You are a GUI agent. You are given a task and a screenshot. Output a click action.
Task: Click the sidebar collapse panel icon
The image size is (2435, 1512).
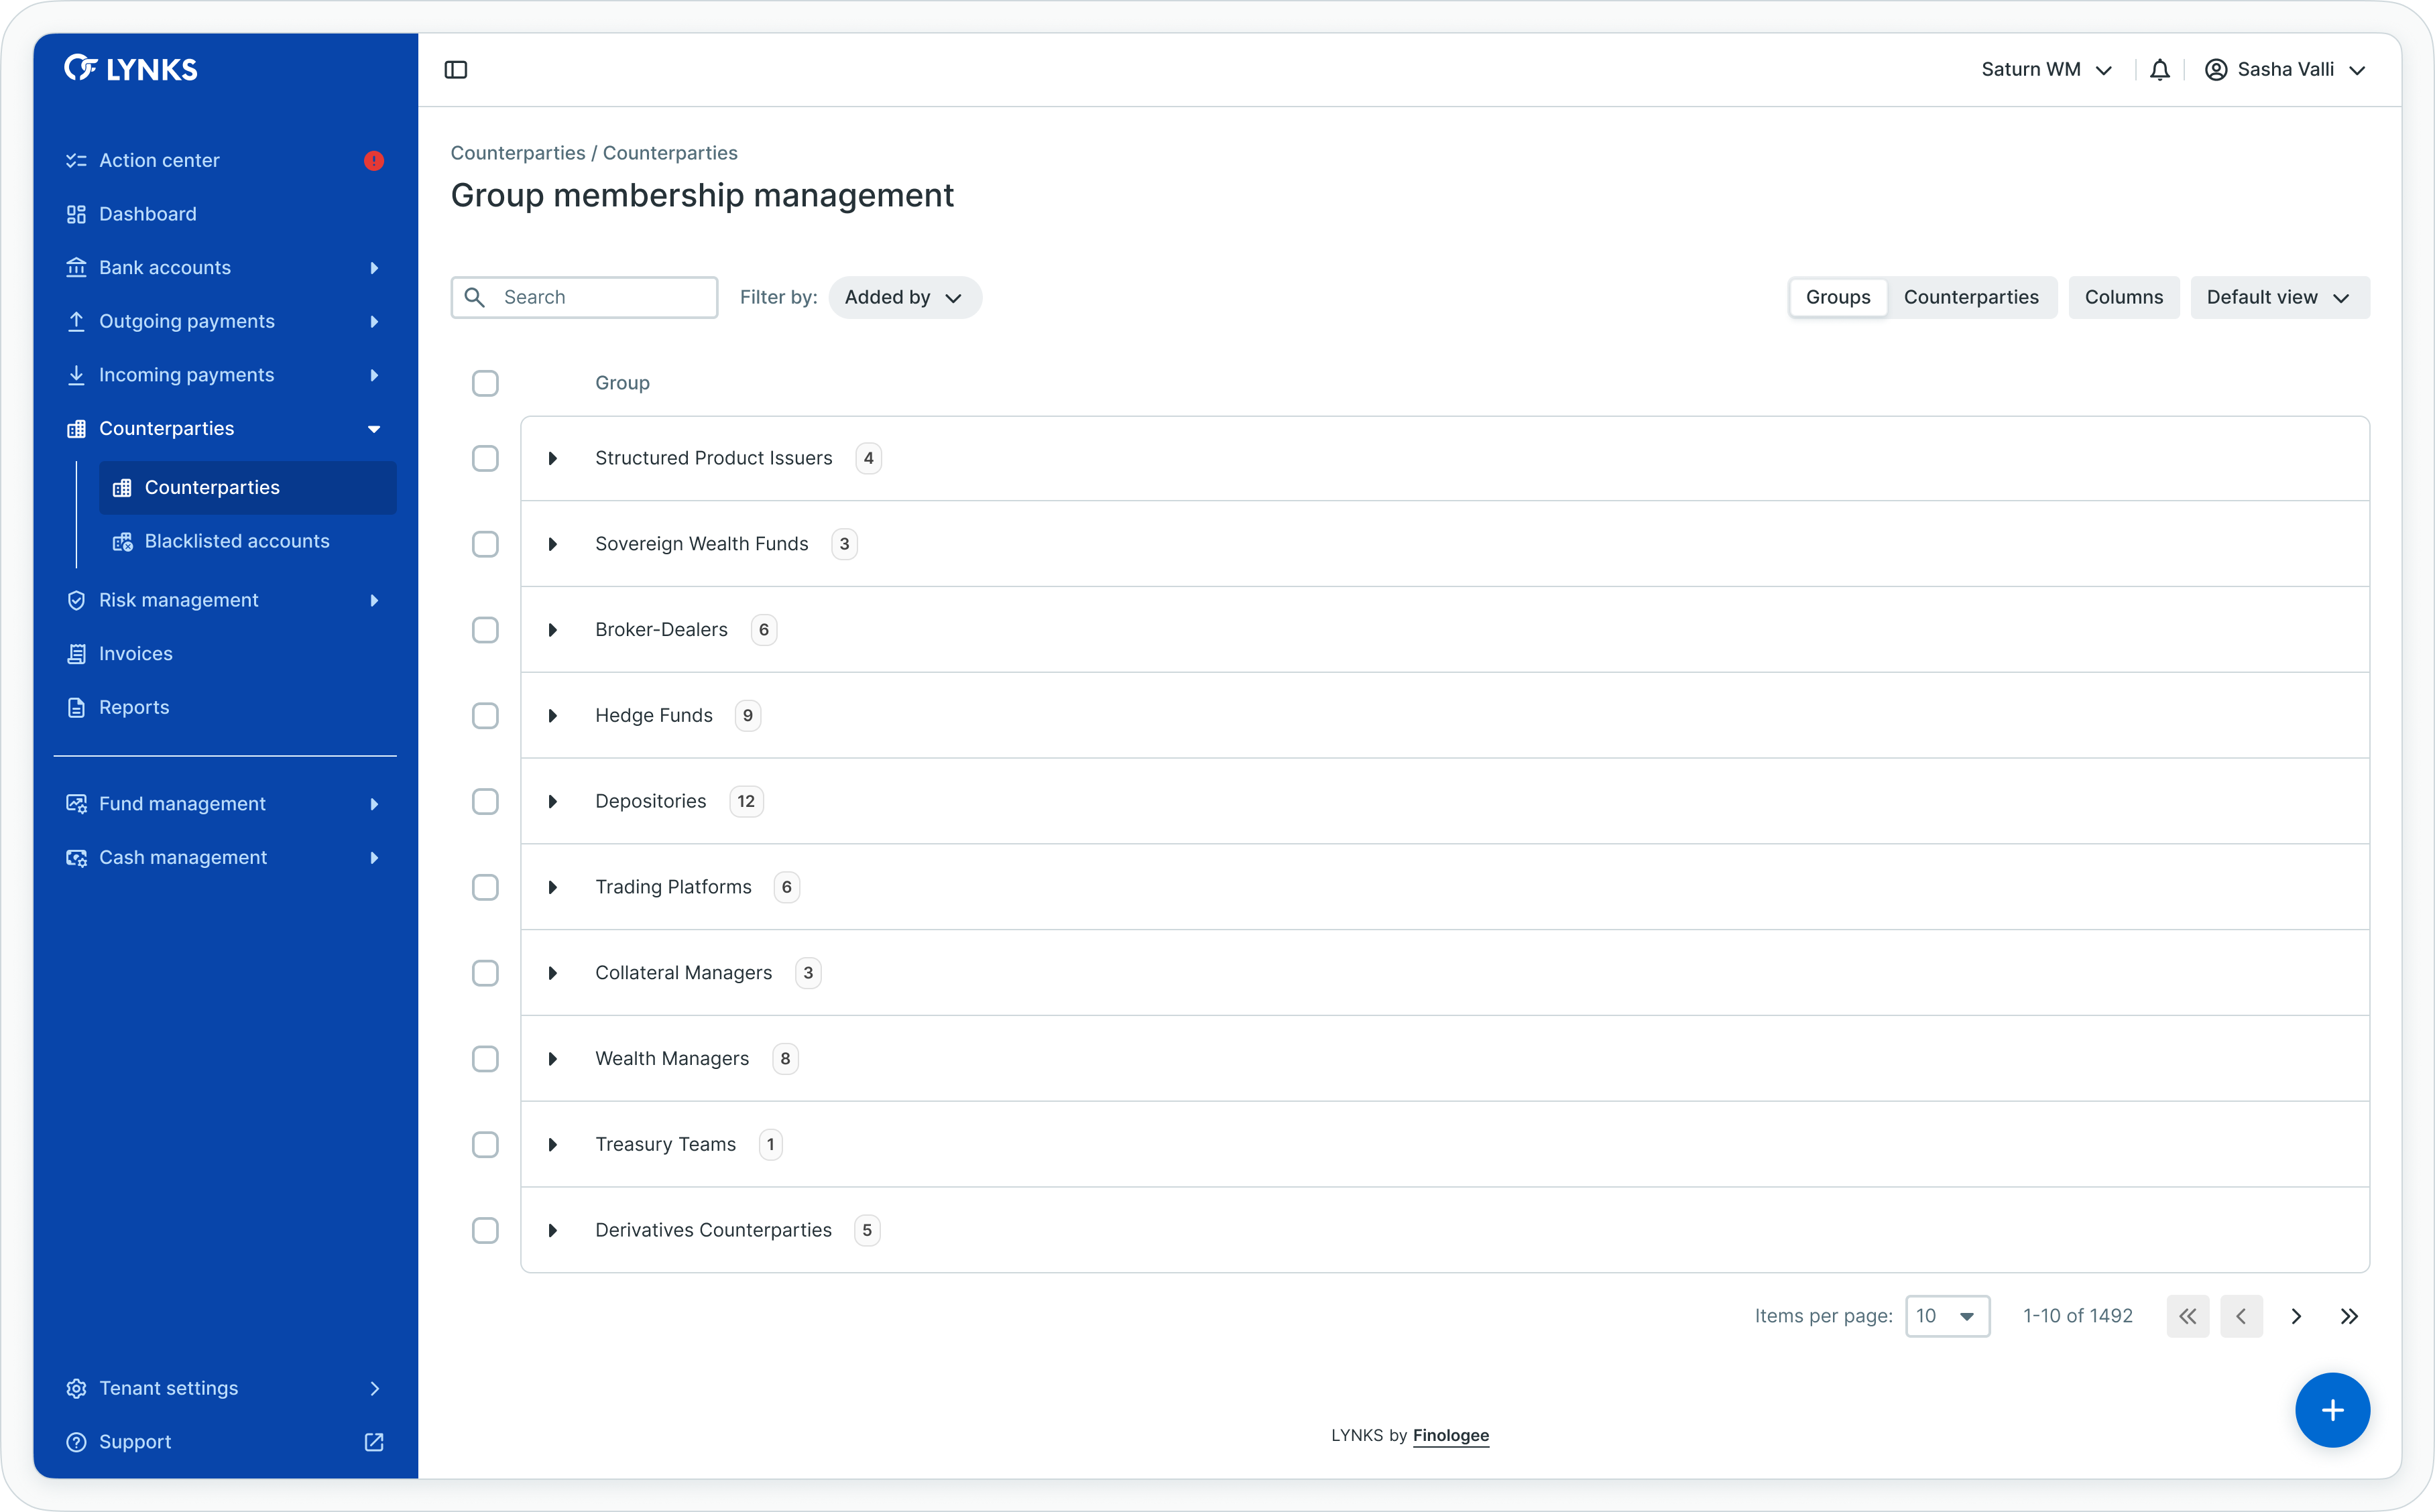coord(456,70)
